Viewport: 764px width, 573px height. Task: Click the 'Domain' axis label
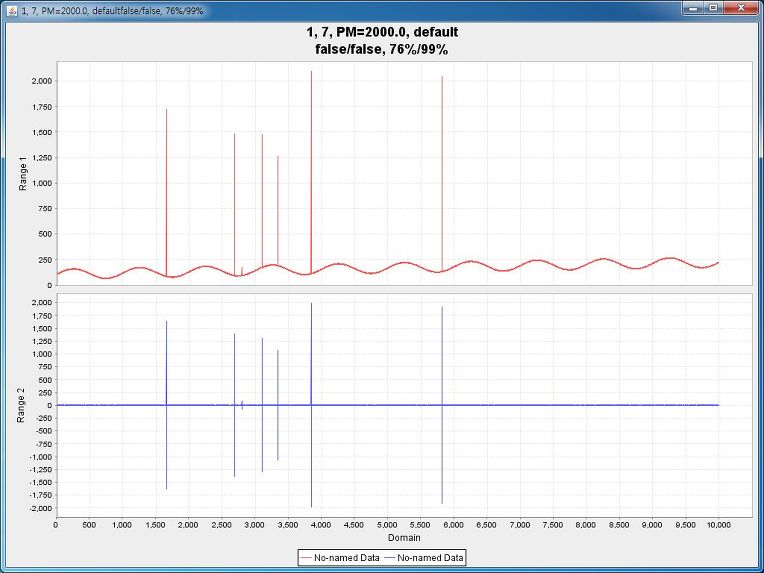404,538
